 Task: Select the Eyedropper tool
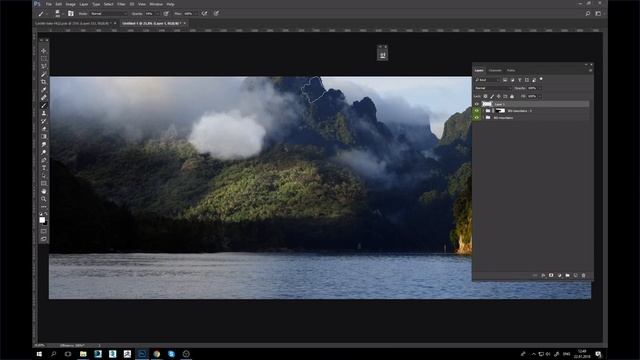pos(44,90)
